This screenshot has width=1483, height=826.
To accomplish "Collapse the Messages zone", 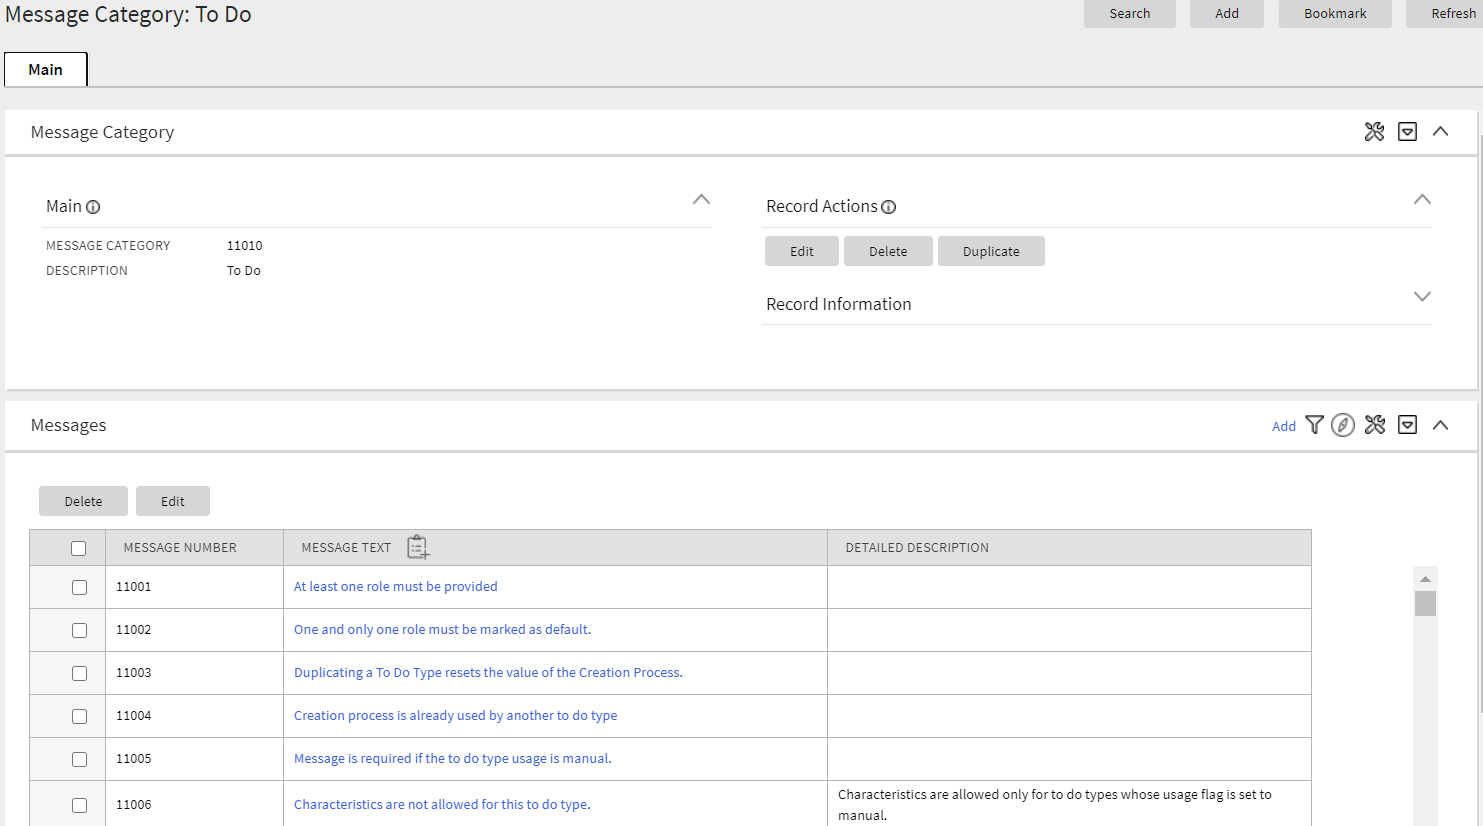I will click(1440, 425).
